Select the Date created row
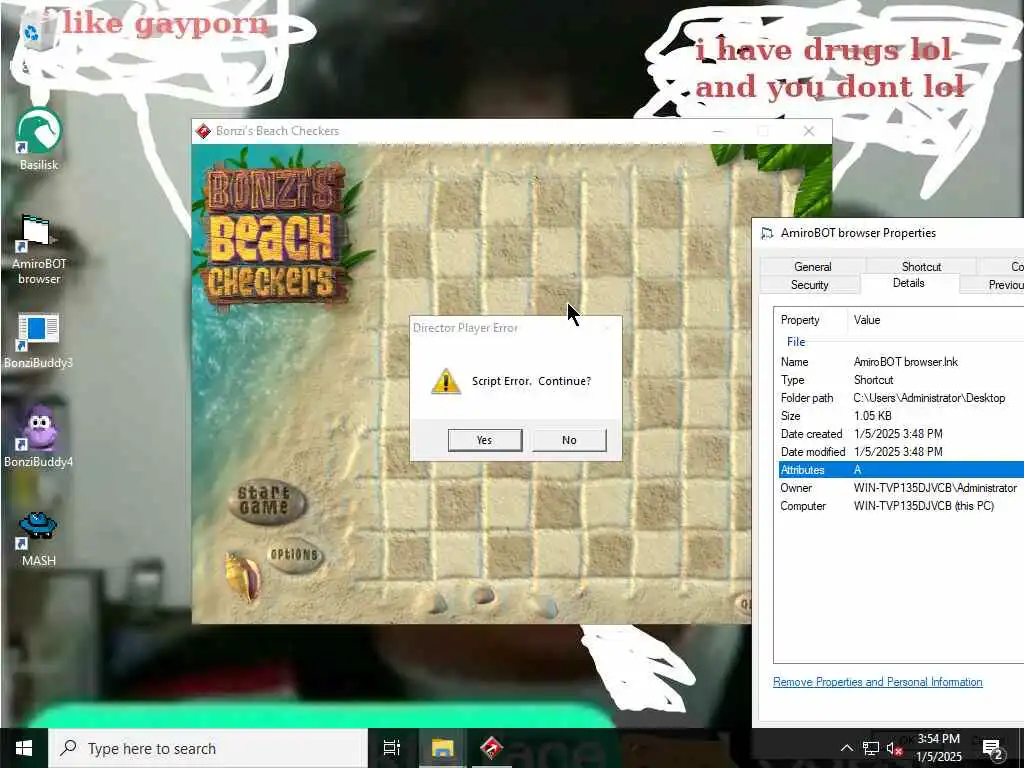Image resolution: width=1024 pixels, height=768 pixels. tap(901, 434)
